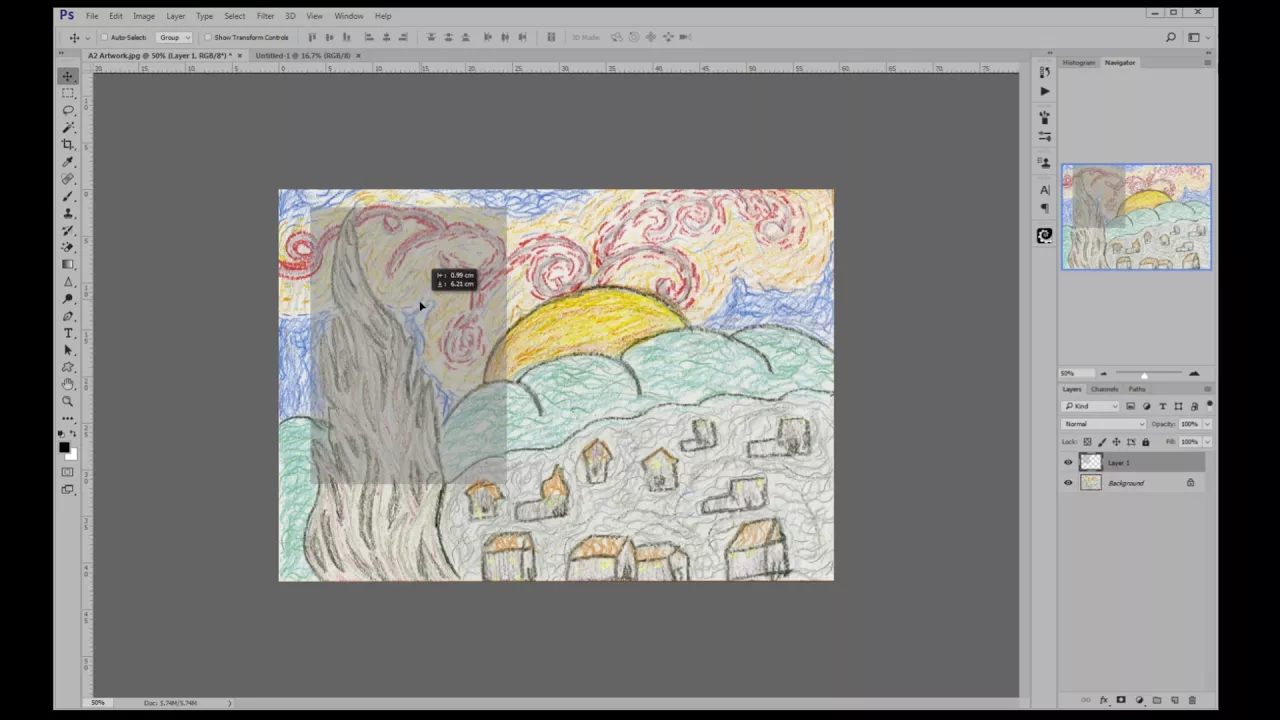Toggle Lock transparent pixels
Screen dimensions: 1280x720
(1087, 442)
